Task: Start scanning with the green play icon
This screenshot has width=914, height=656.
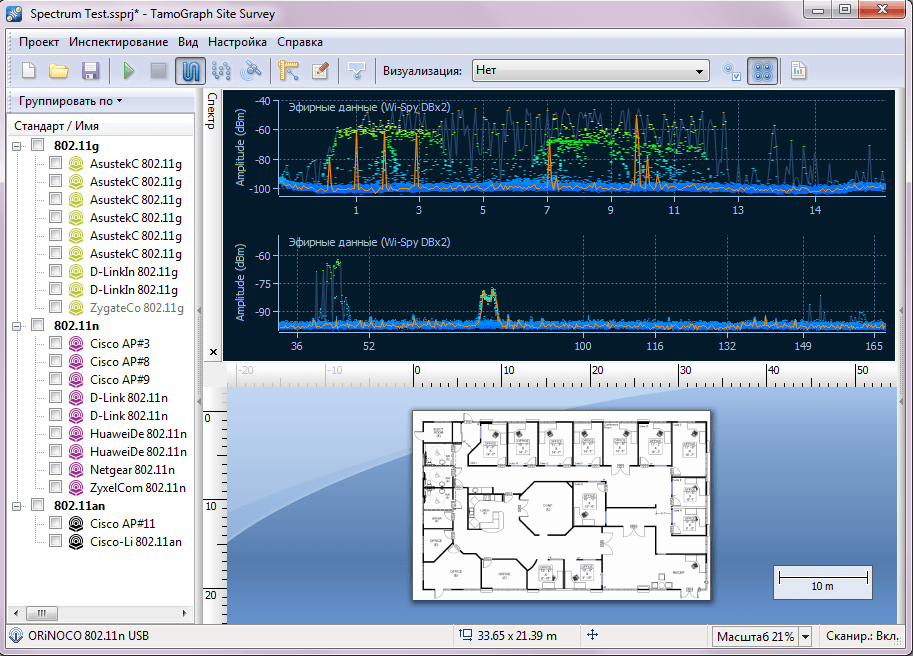Action: coord(128,71)
